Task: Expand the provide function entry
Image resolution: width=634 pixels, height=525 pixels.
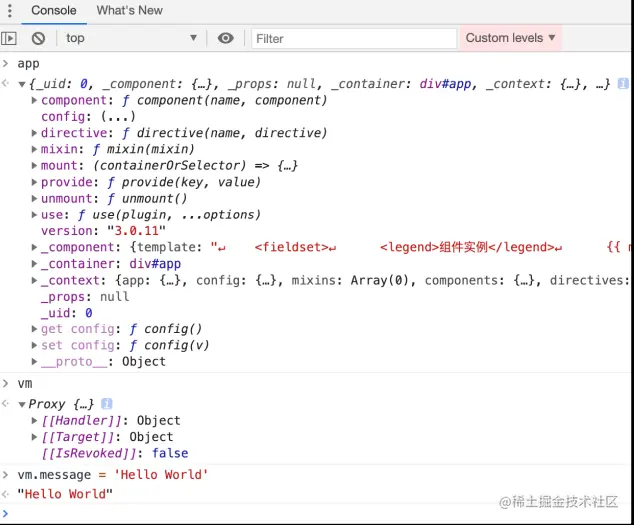Action: pos(34,182)
